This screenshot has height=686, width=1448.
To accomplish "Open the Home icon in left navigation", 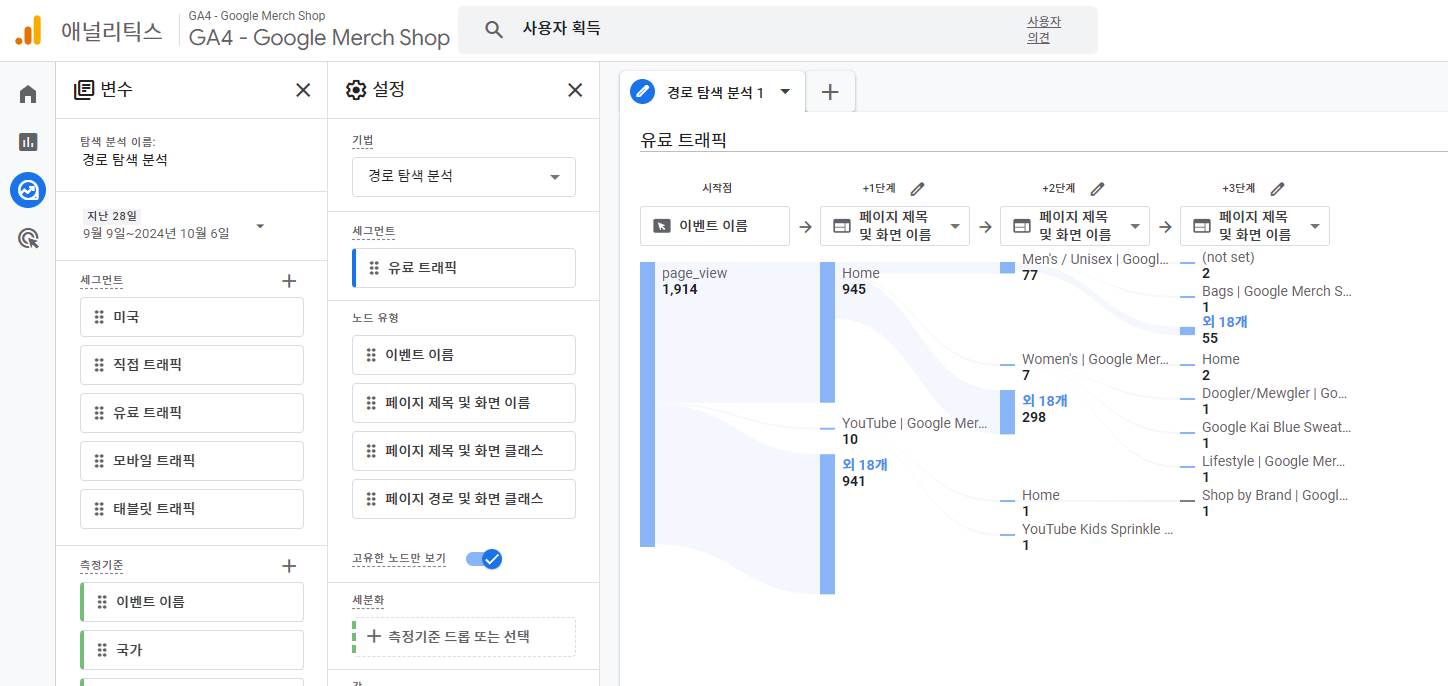I will point(28,94).
